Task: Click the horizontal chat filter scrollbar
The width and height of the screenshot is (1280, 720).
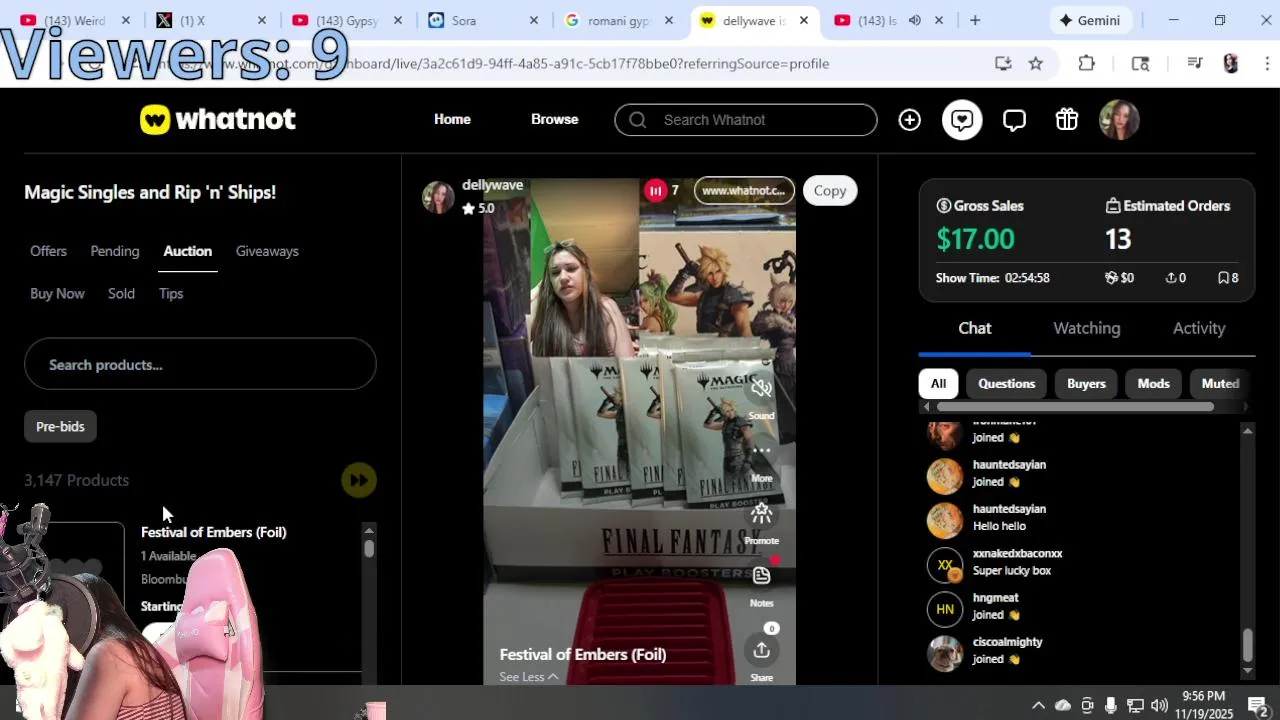Action: pos(1075,407)
